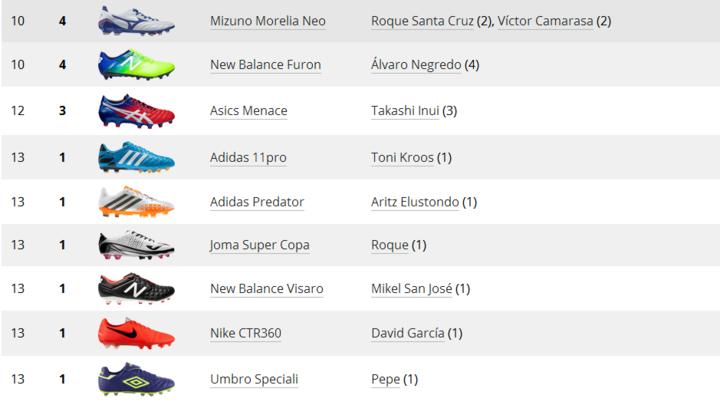Click the Toni Kroos player link

(x=402, y=157)
